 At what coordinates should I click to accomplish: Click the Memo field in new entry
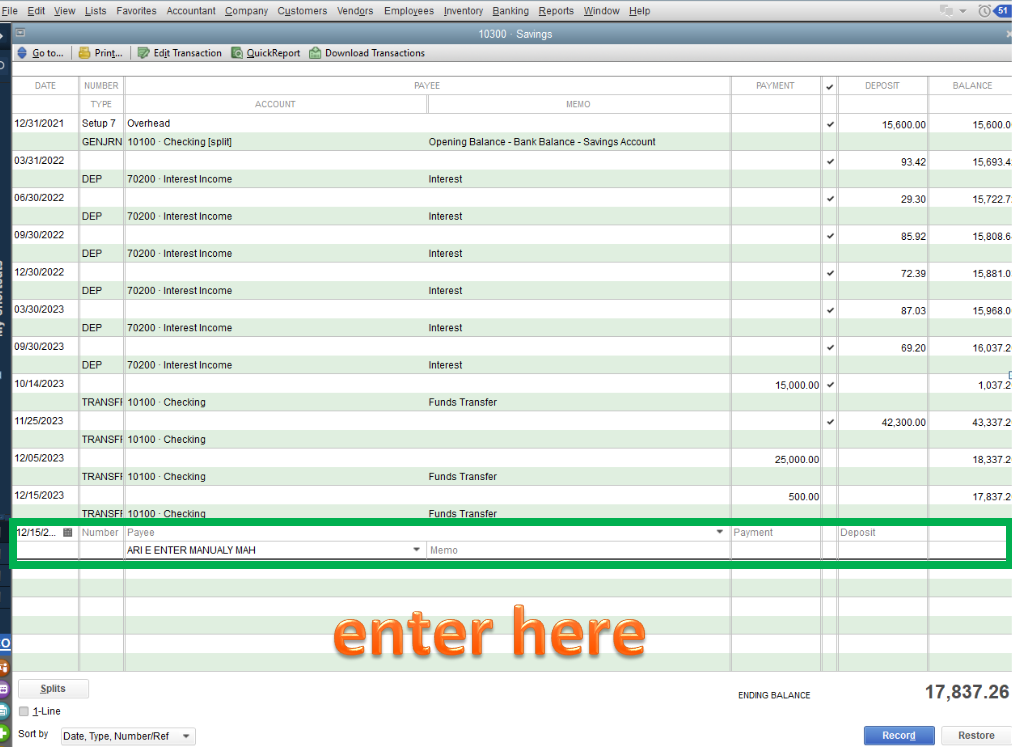click(x=578, y=550)
